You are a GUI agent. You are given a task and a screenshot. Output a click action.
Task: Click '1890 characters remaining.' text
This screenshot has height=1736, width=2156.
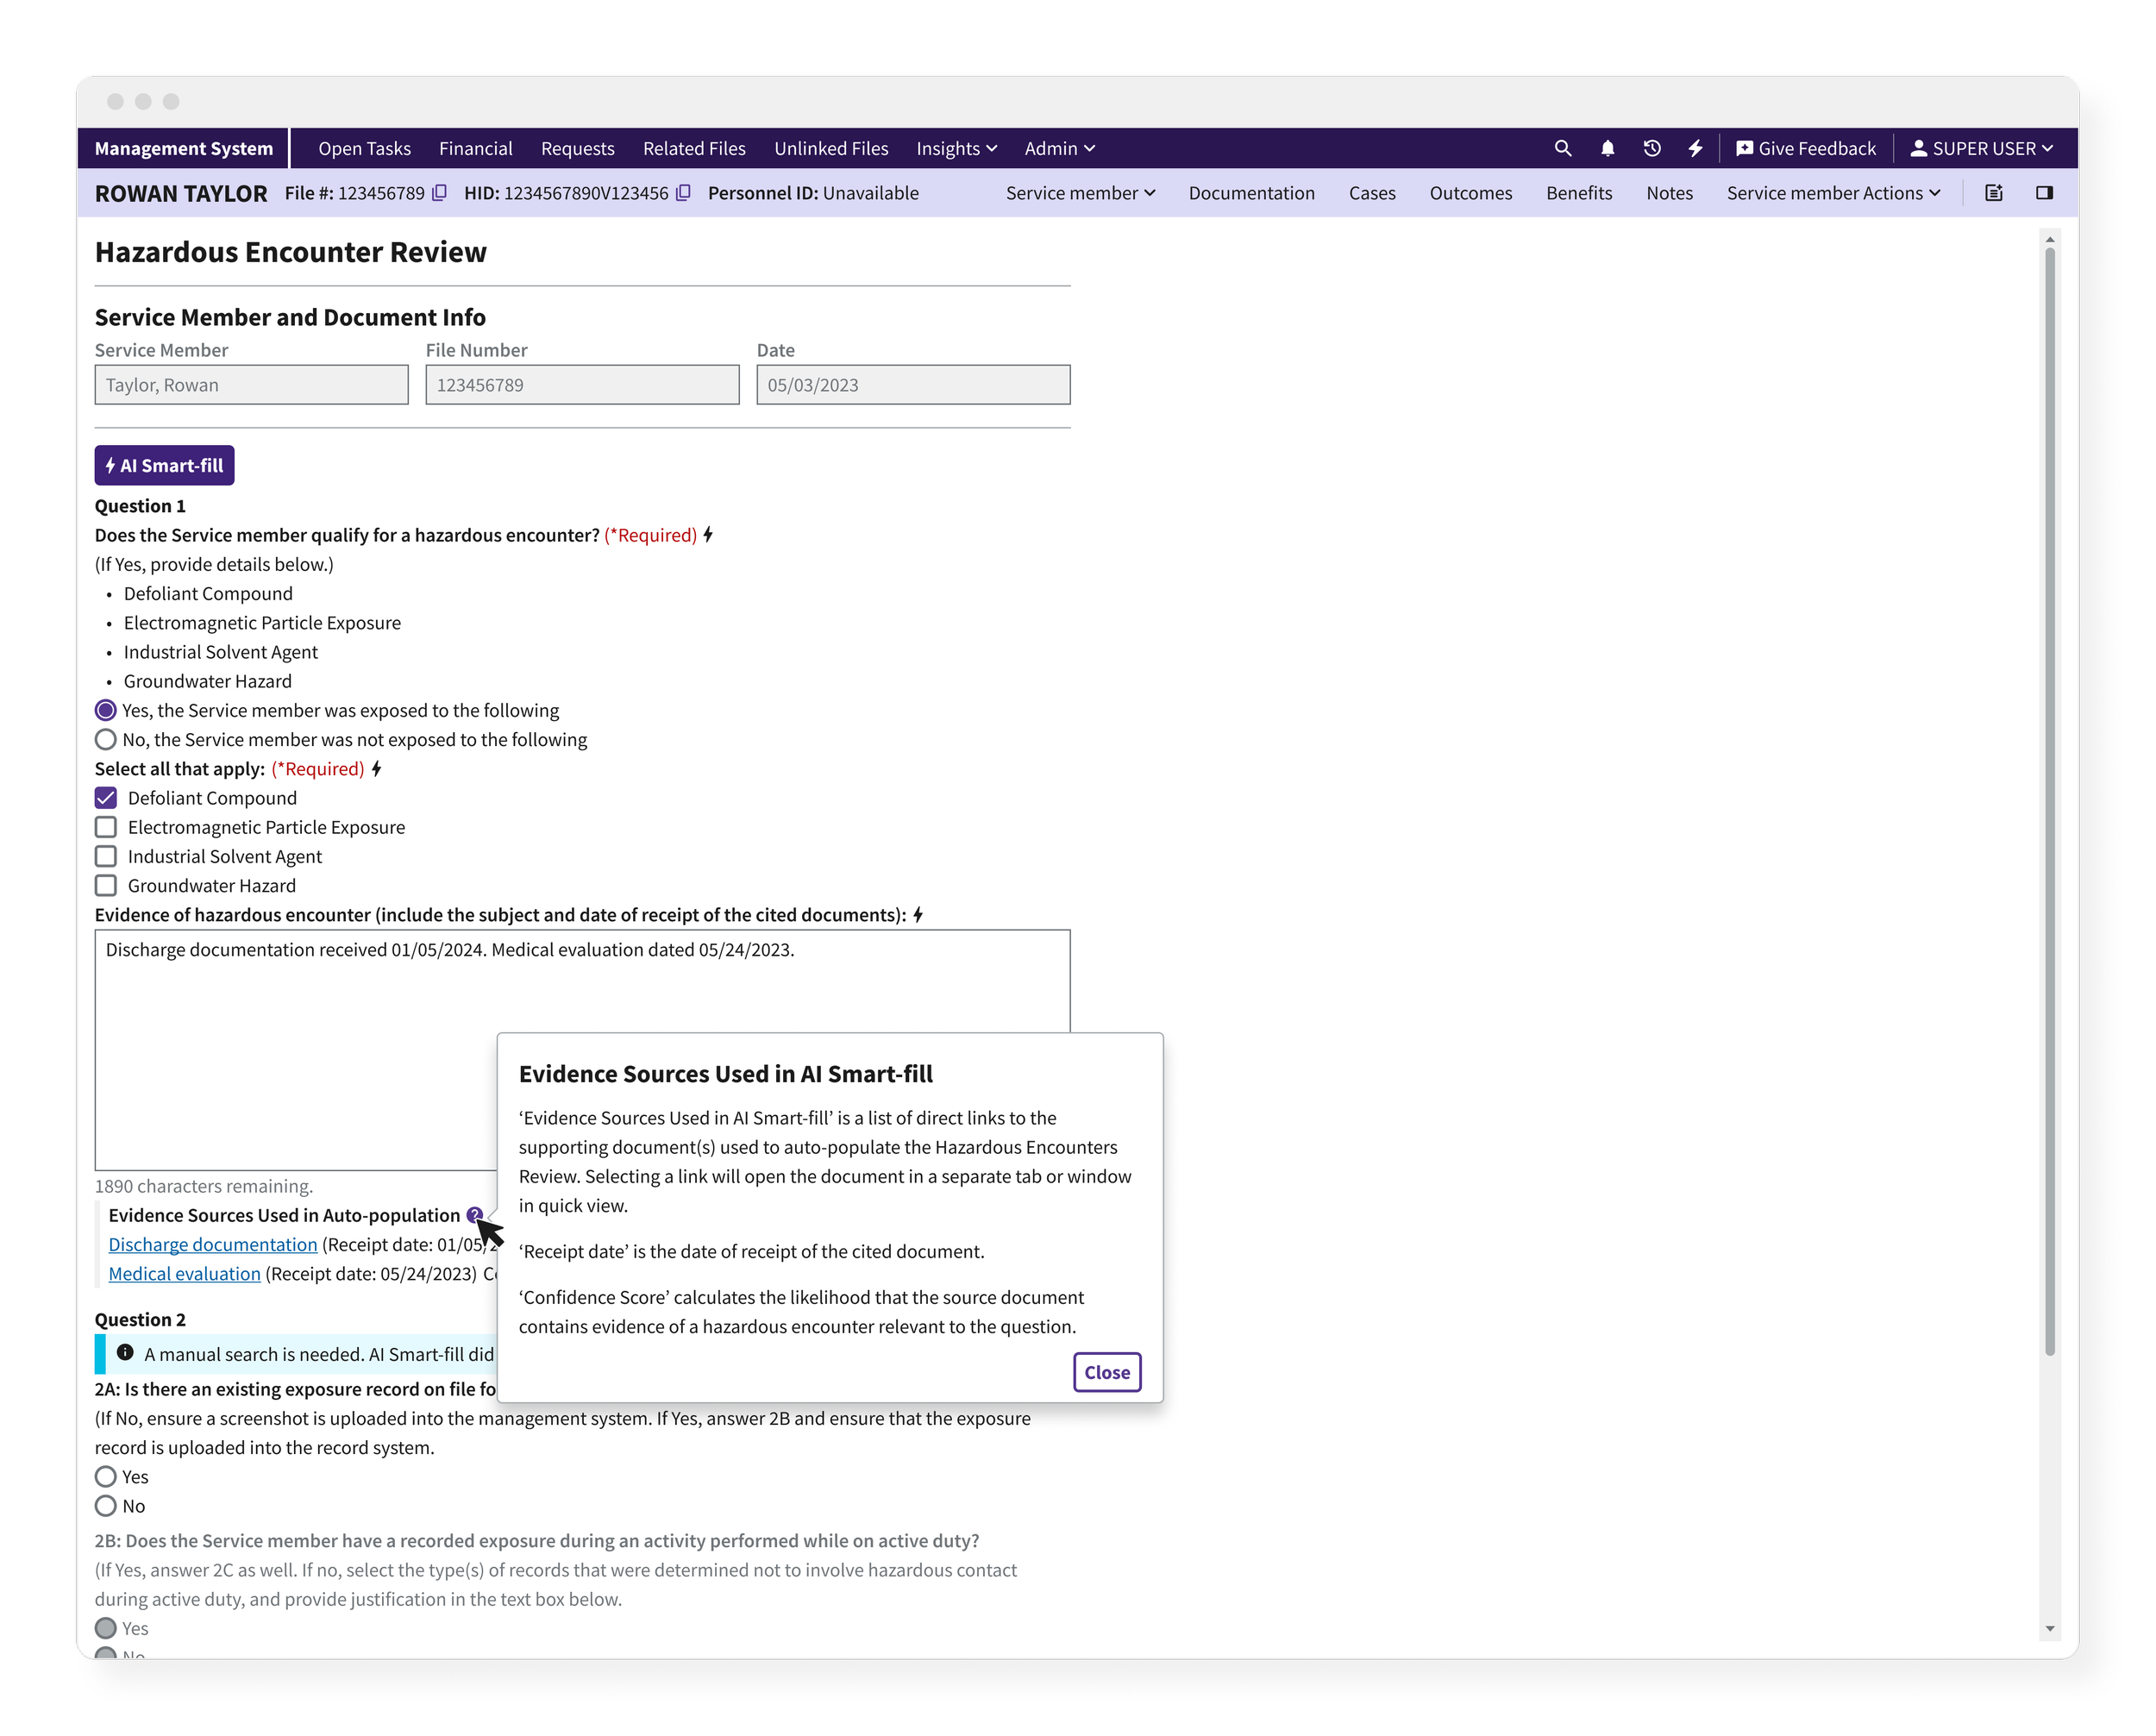203,1185
